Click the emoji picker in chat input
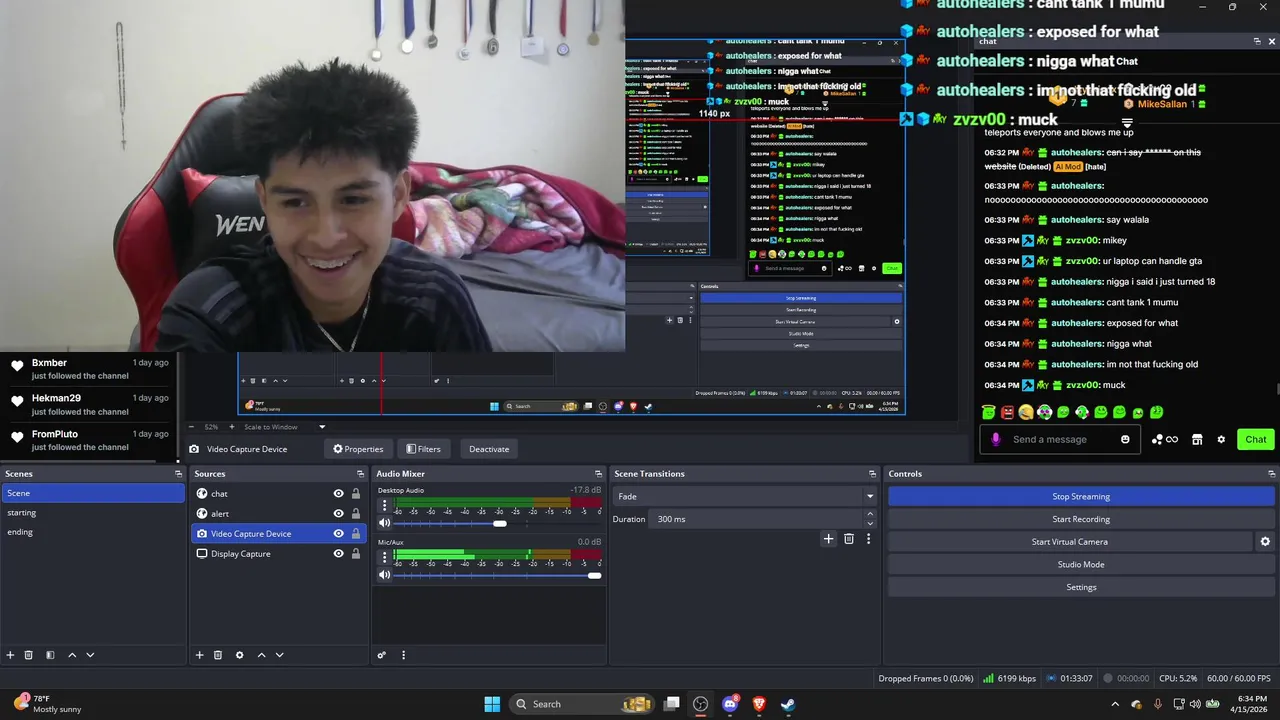Viewport: 1280px width, 720px height. (x=1125, y=439)
